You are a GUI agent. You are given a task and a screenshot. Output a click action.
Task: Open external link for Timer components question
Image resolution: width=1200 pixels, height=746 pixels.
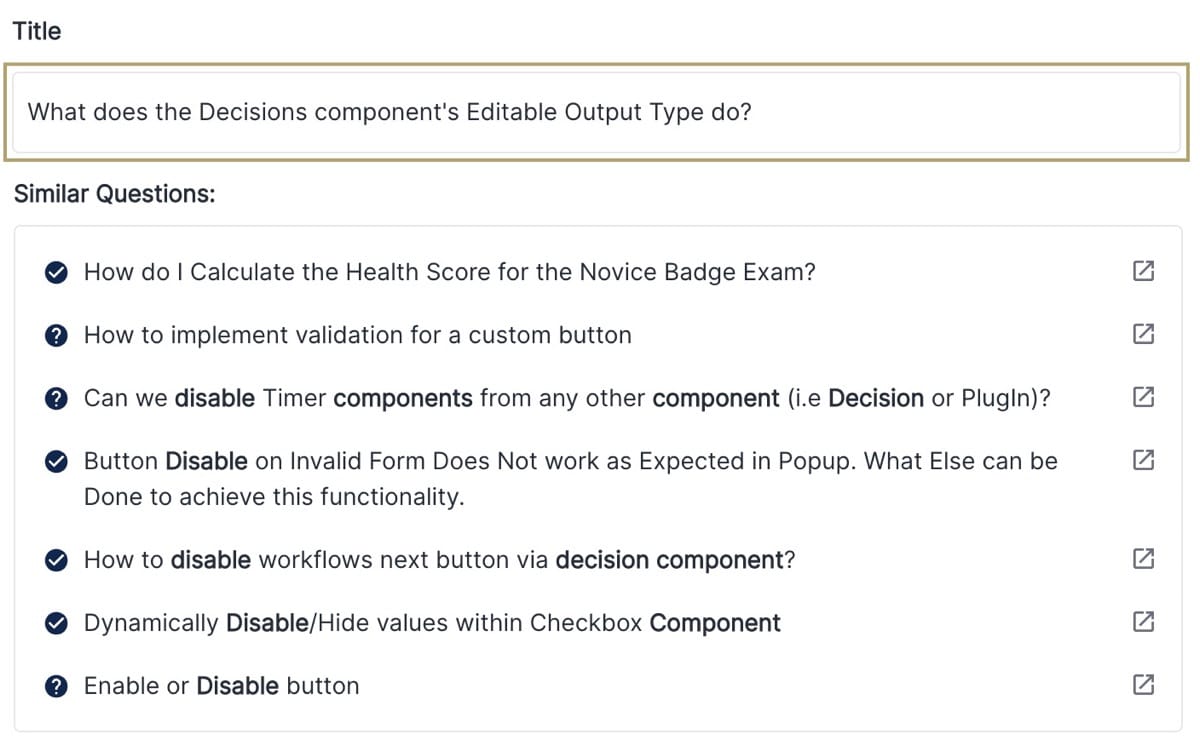[x=1143, y=398]
